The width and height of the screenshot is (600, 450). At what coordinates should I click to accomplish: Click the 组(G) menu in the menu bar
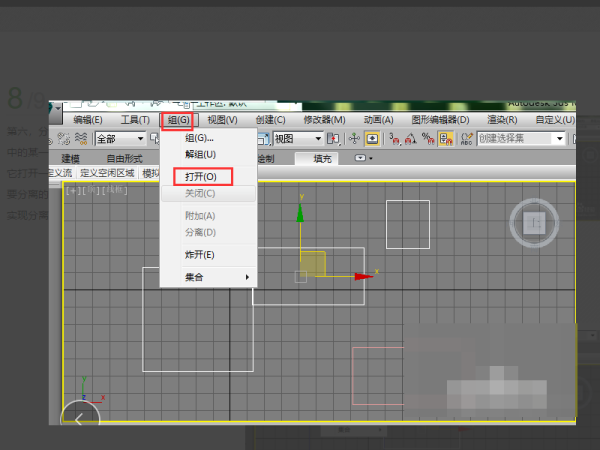tap(179, 120)
